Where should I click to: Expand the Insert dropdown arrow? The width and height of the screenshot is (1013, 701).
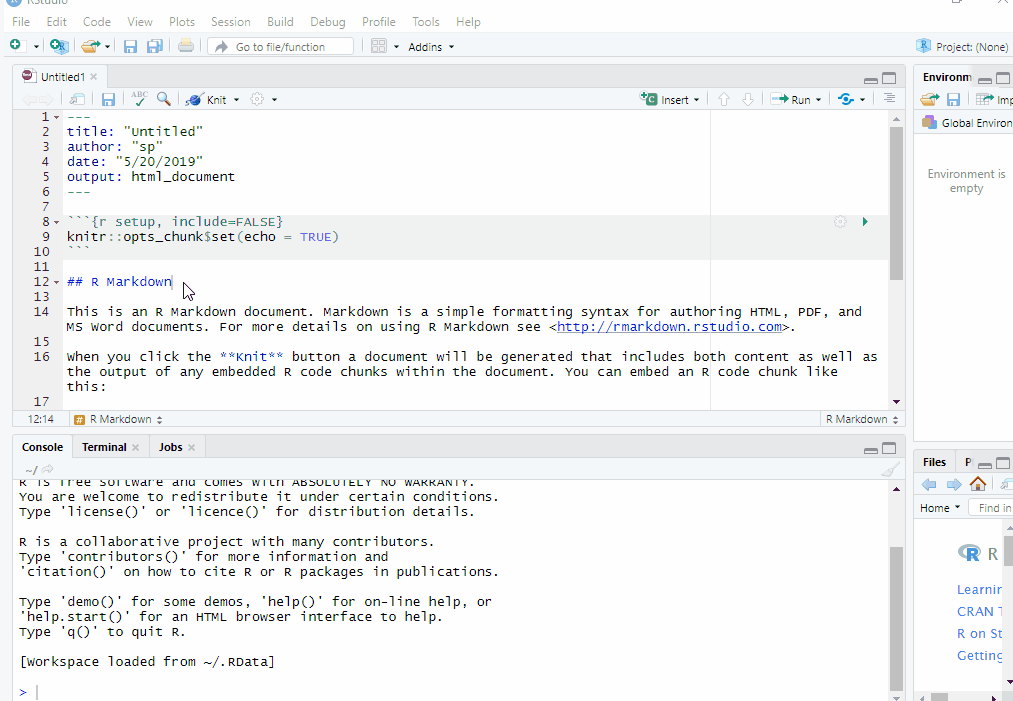[x=696, y=99]
